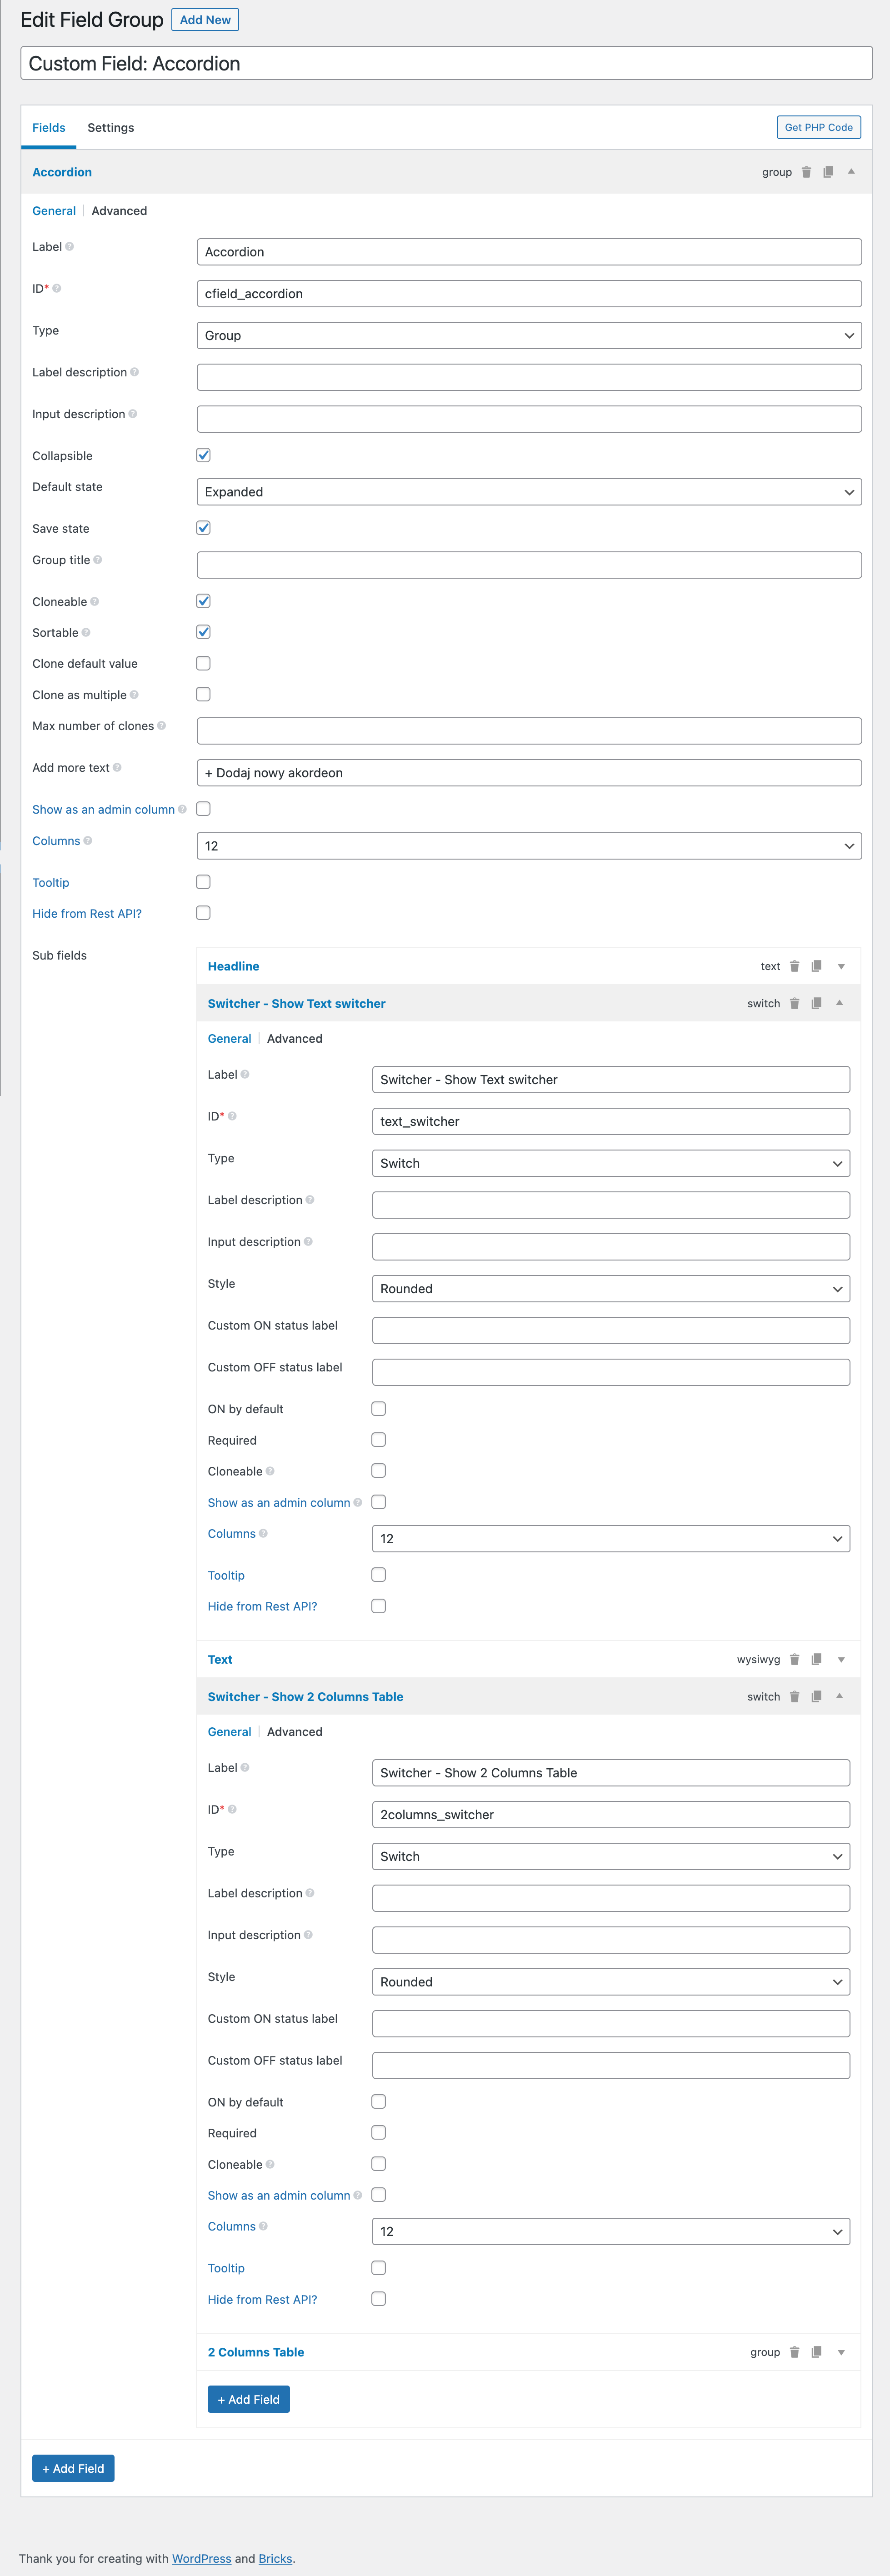
Task: Enable Clone default value checkbox
Action: (x=203, y=663)
